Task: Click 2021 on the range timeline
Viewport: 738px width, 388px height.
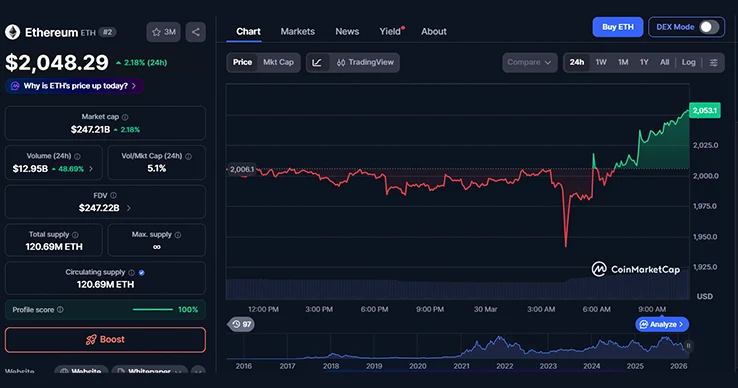Action: click(461, 366)
